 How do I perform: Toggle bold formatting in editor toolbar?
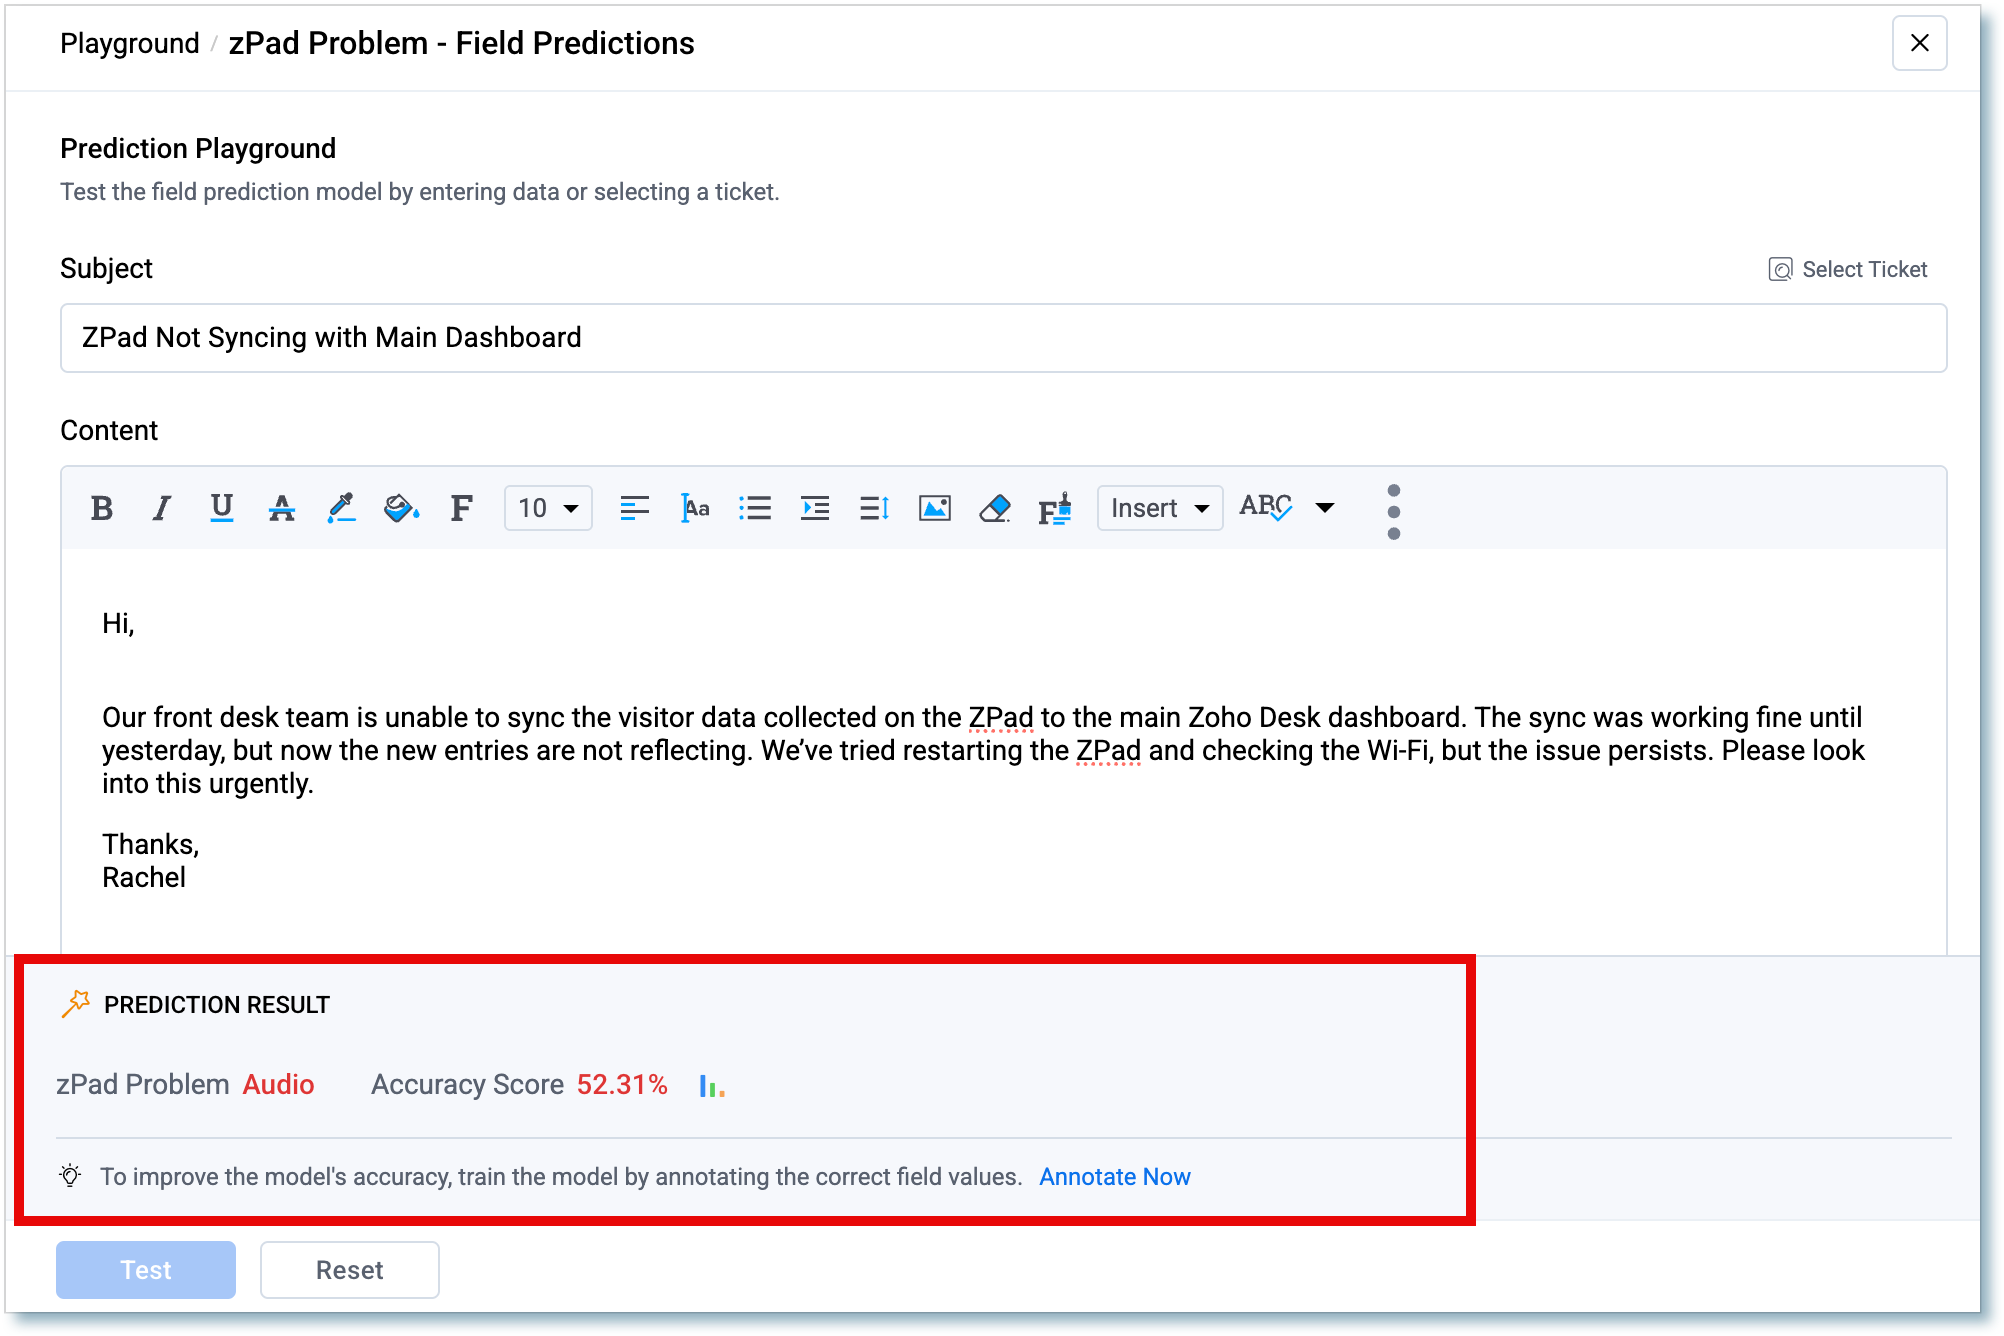coord(102,508)
